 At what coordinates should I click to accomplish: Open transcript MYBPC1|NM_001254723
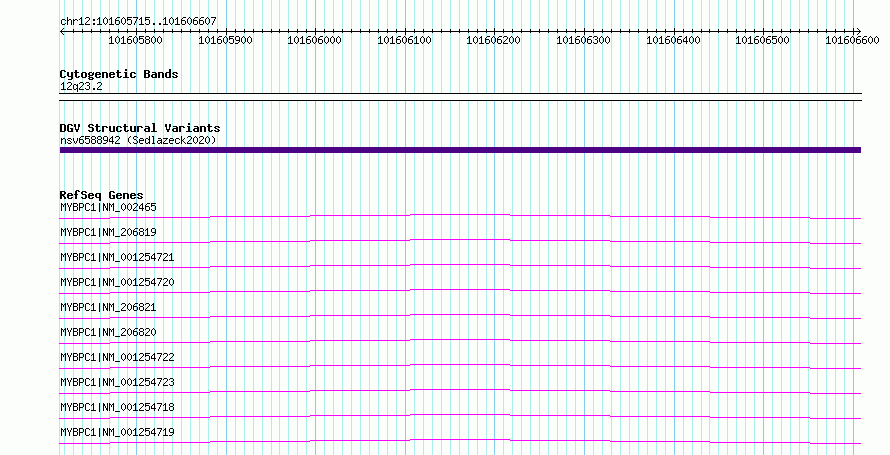[x=117, y=382]
